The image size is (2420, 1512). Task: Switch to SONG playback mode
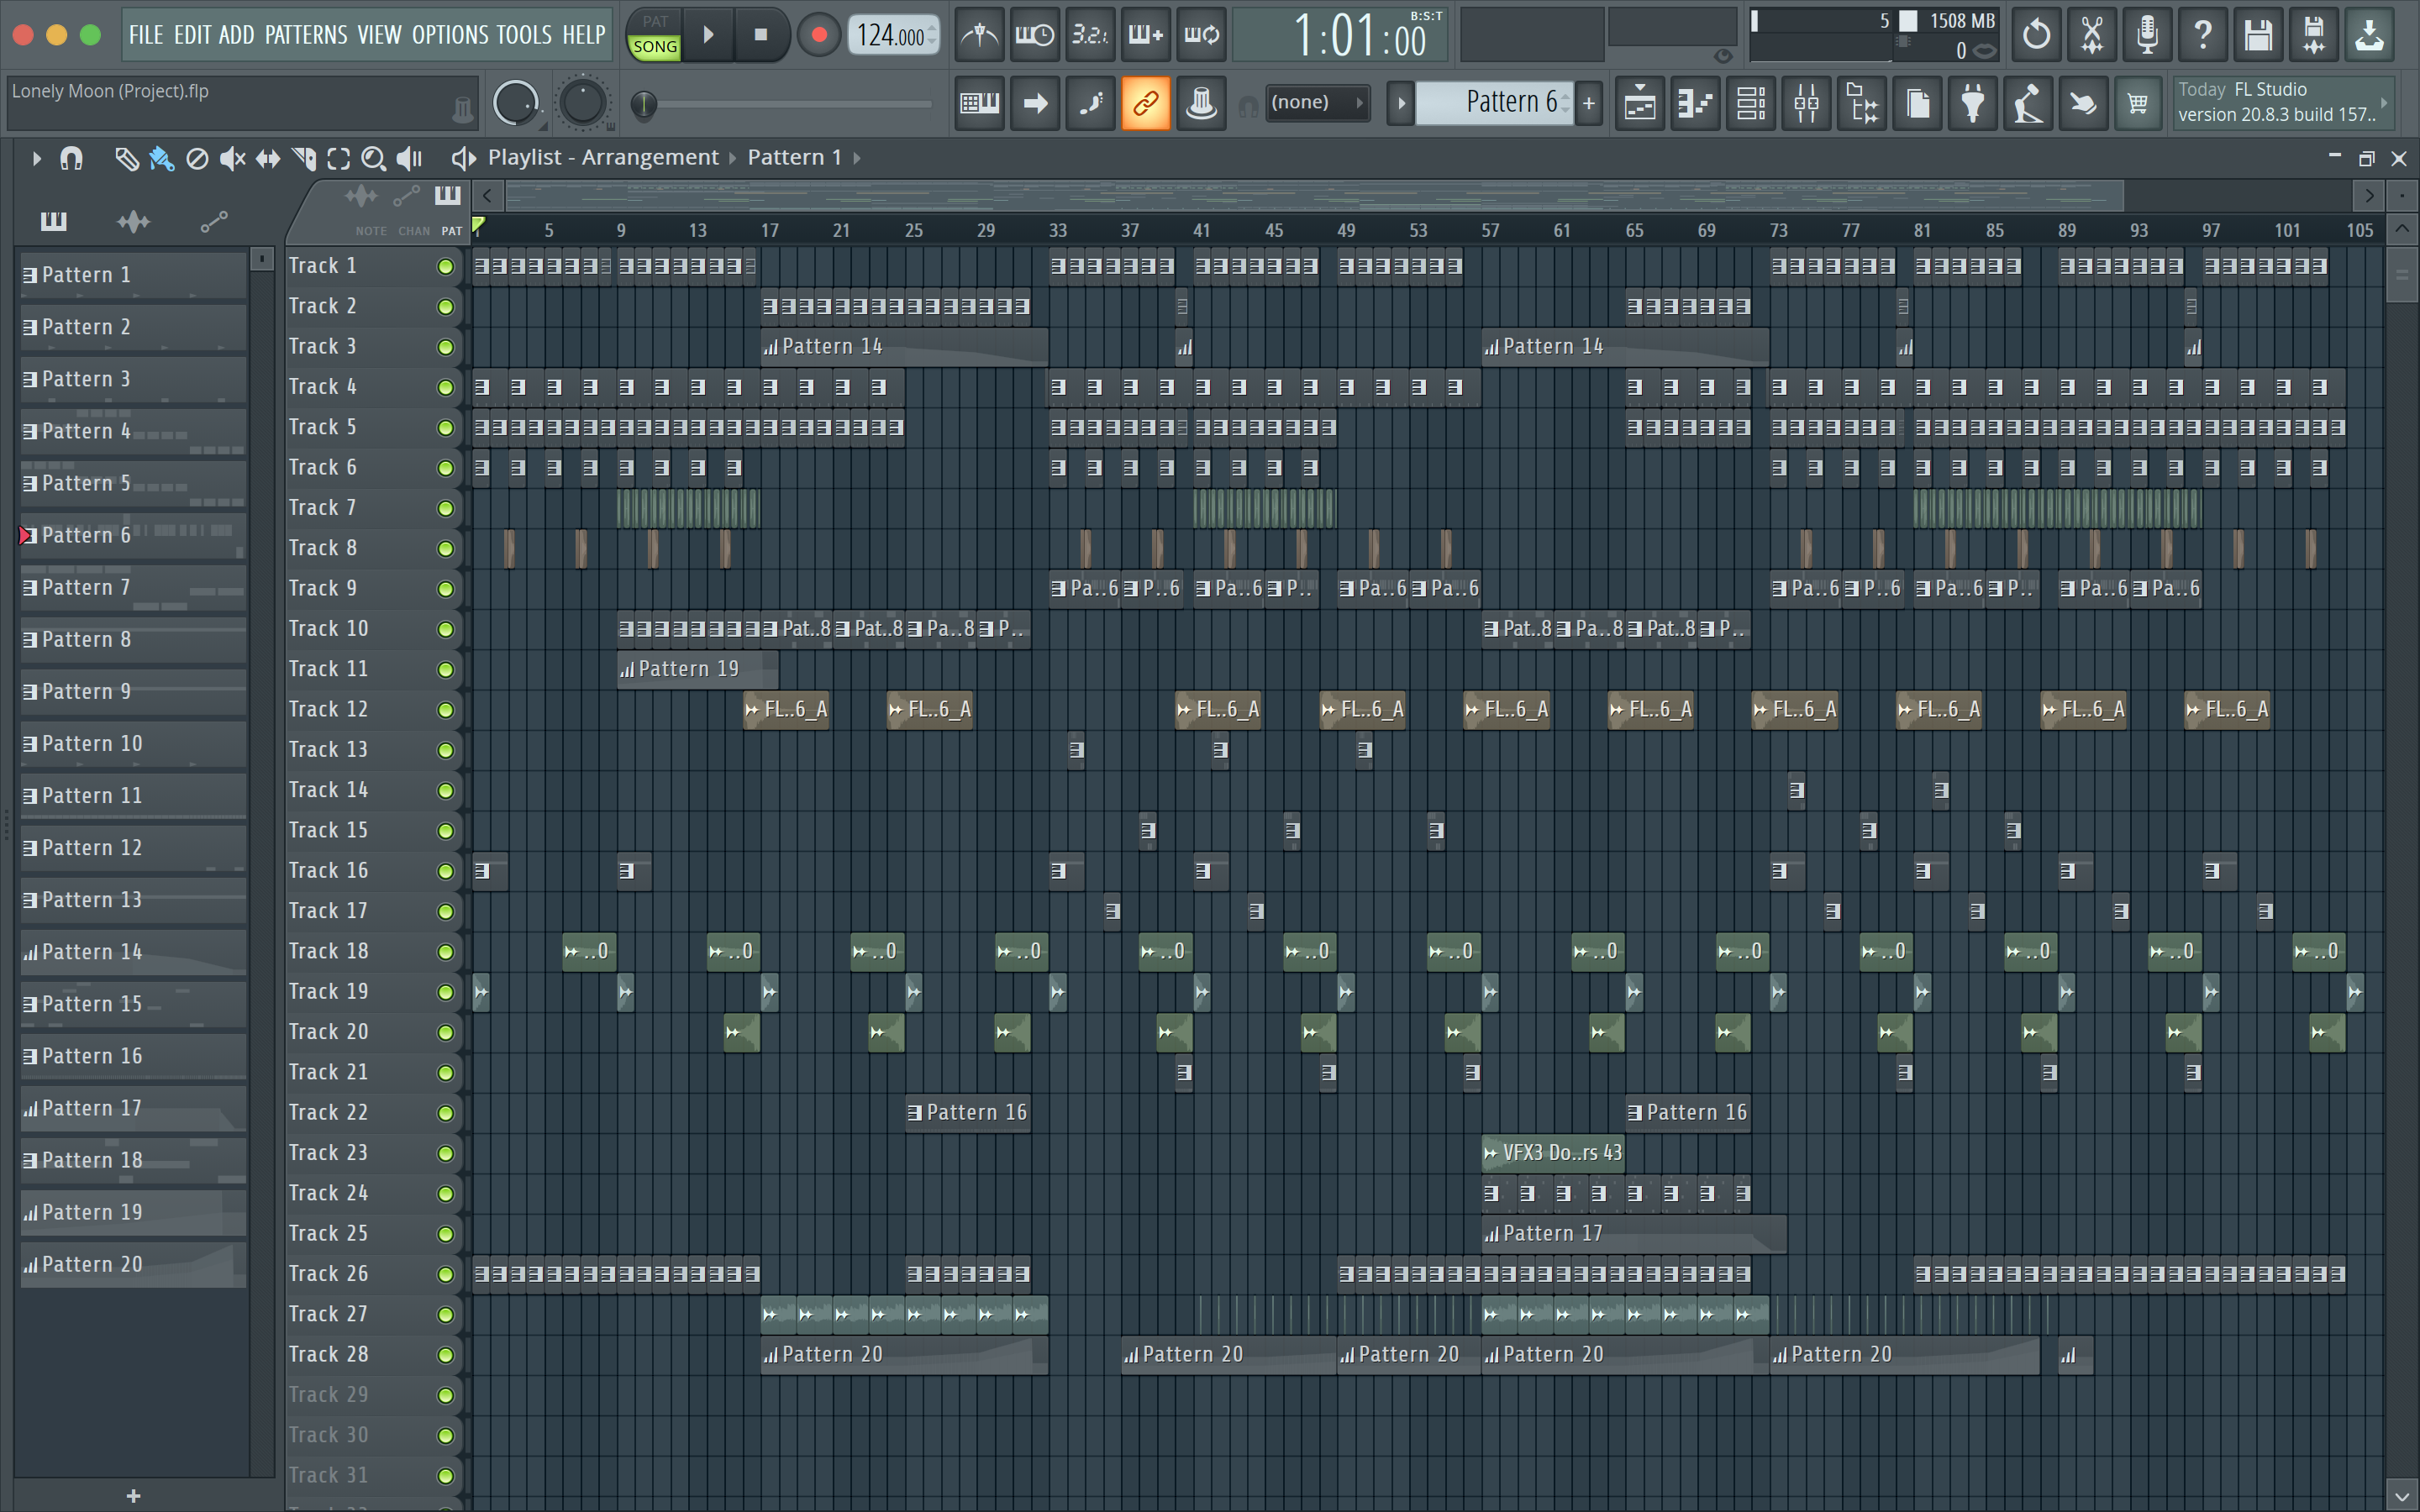point(655,47)
